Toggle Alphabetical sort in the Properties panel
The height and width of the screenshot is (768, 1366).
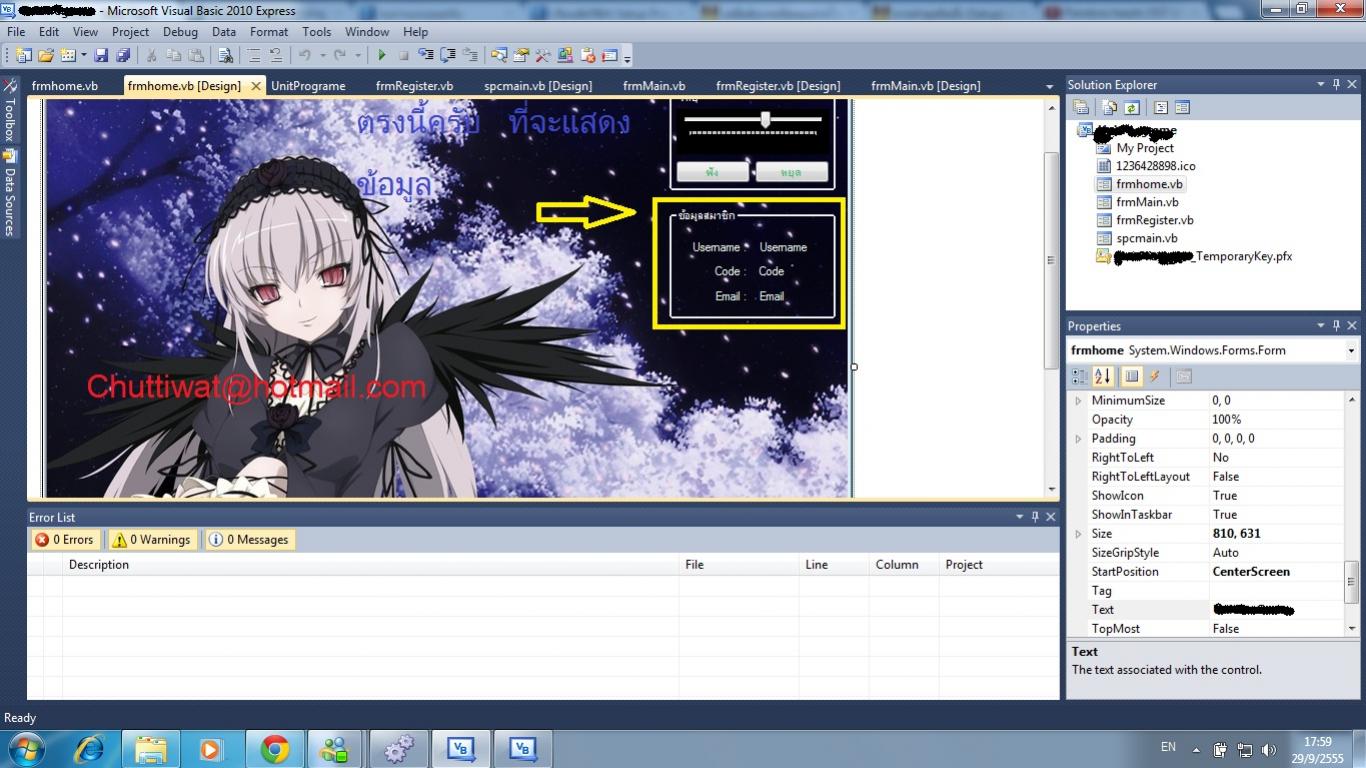1103,376
